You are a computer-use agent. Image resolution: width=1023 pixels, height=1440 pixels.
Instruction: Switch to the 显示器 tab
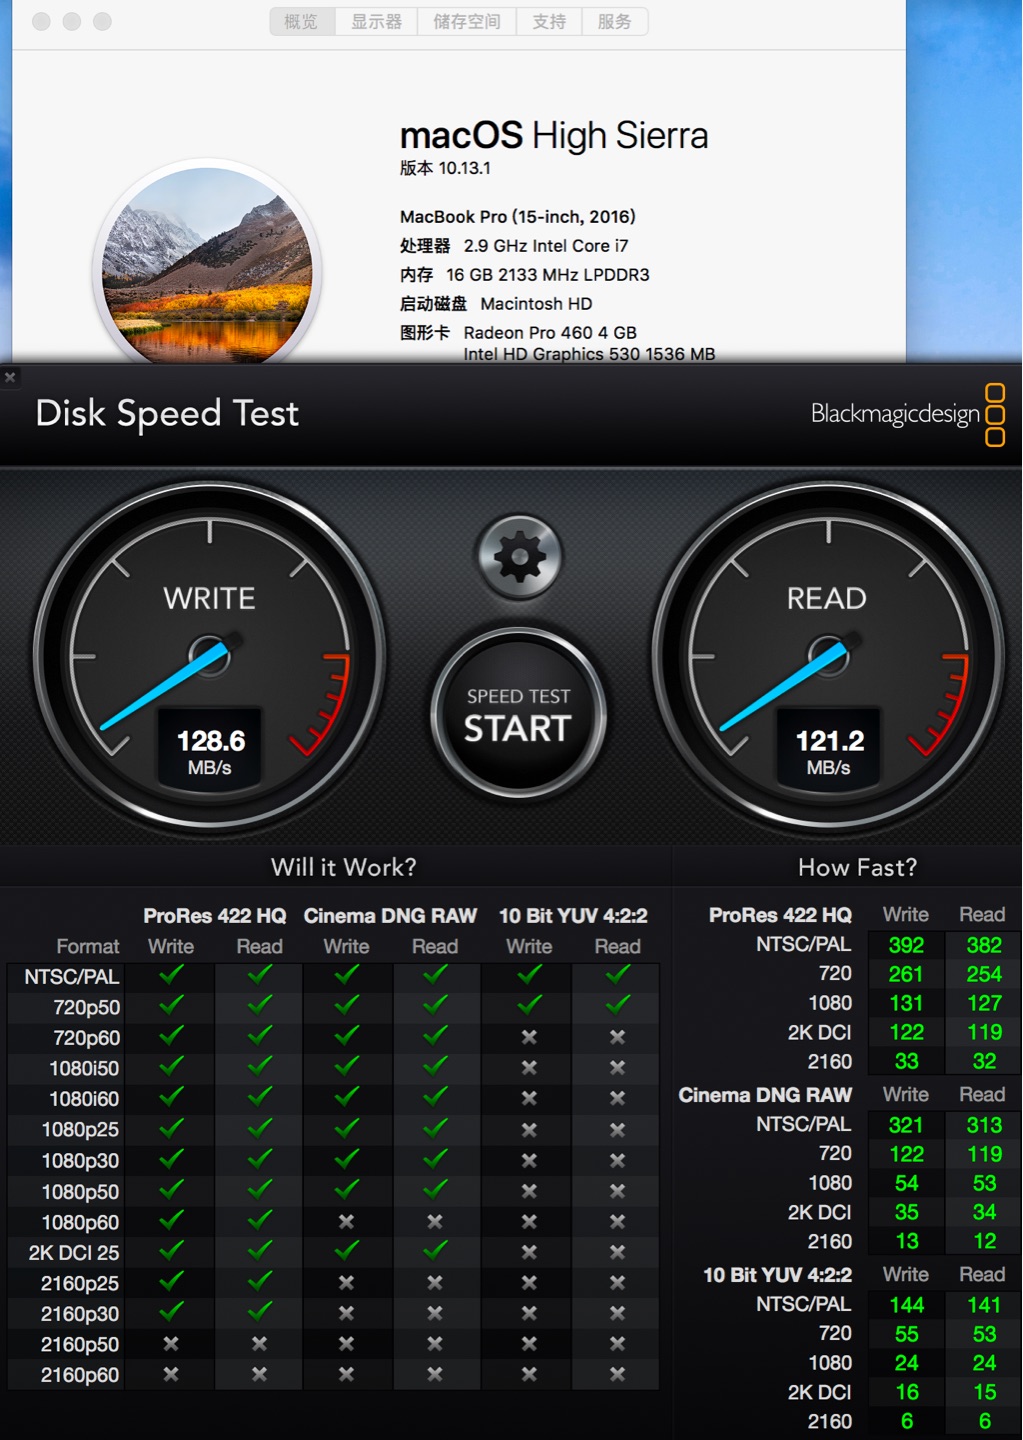(x=376, y=21)
